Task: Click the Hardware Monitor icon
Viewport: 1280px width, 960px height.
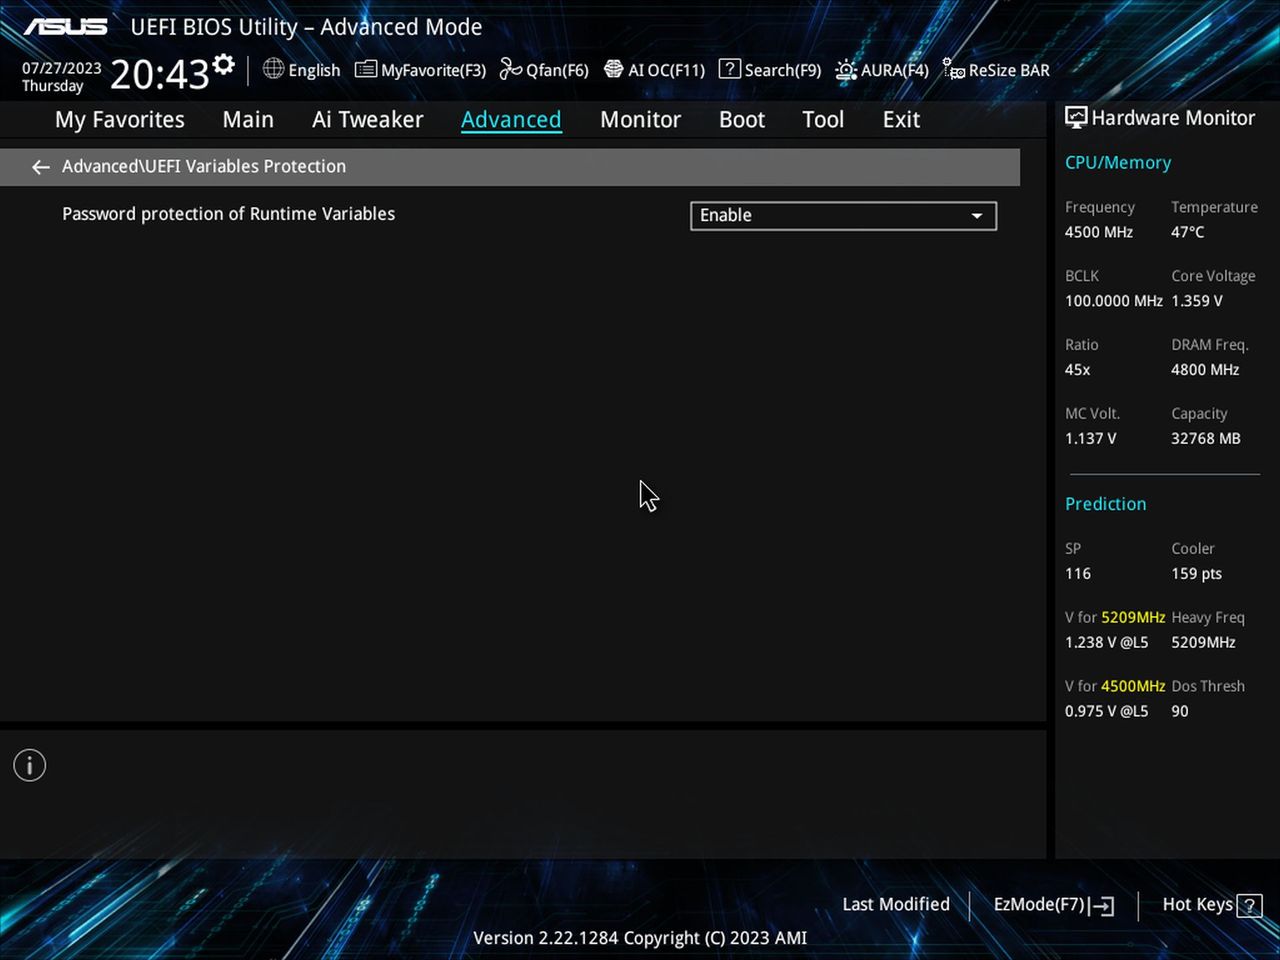Action: click(x=1076, y=118)
